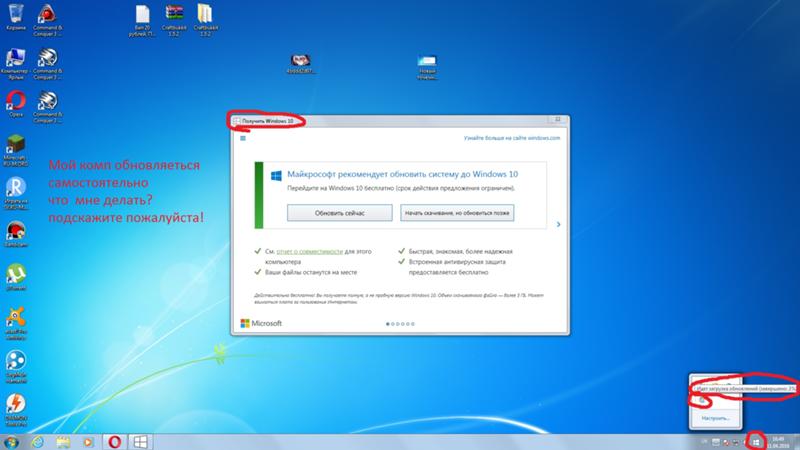Click the keyboard tray icon in the taskbar

coord(716,442)
